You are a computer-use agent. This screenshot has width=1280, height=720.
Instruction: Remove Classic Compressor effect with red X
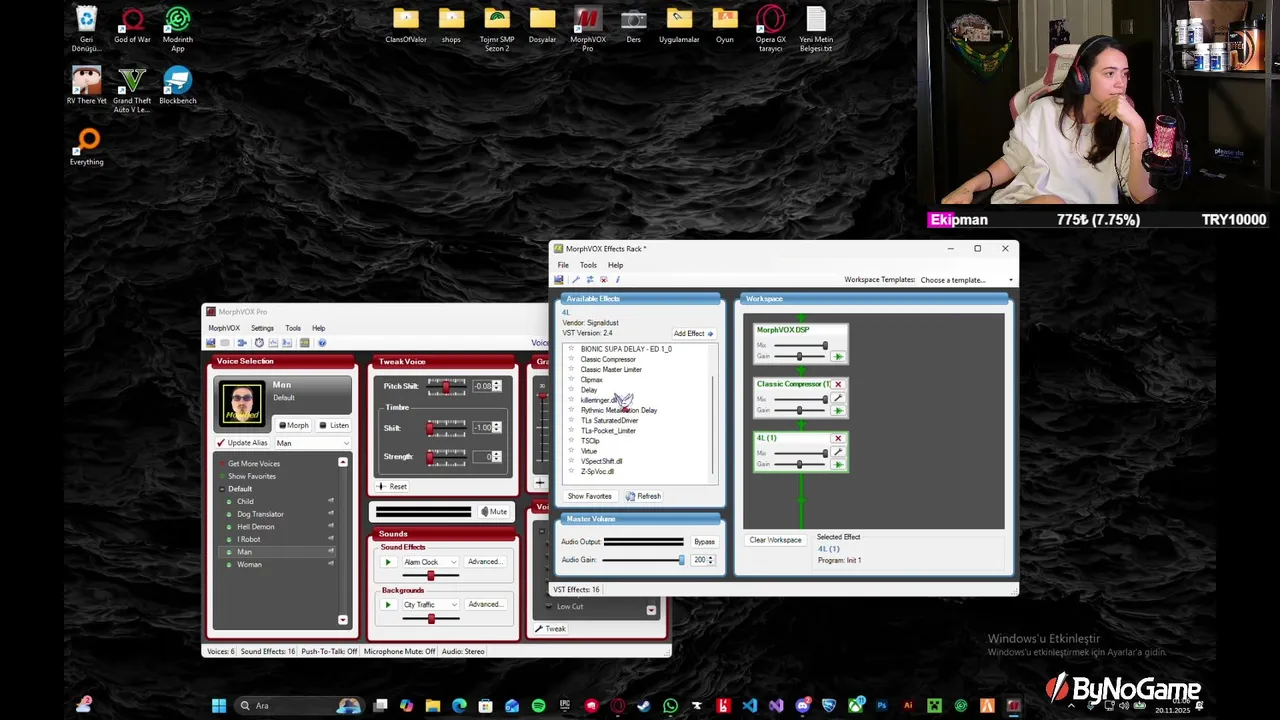[x=838, y=384]
